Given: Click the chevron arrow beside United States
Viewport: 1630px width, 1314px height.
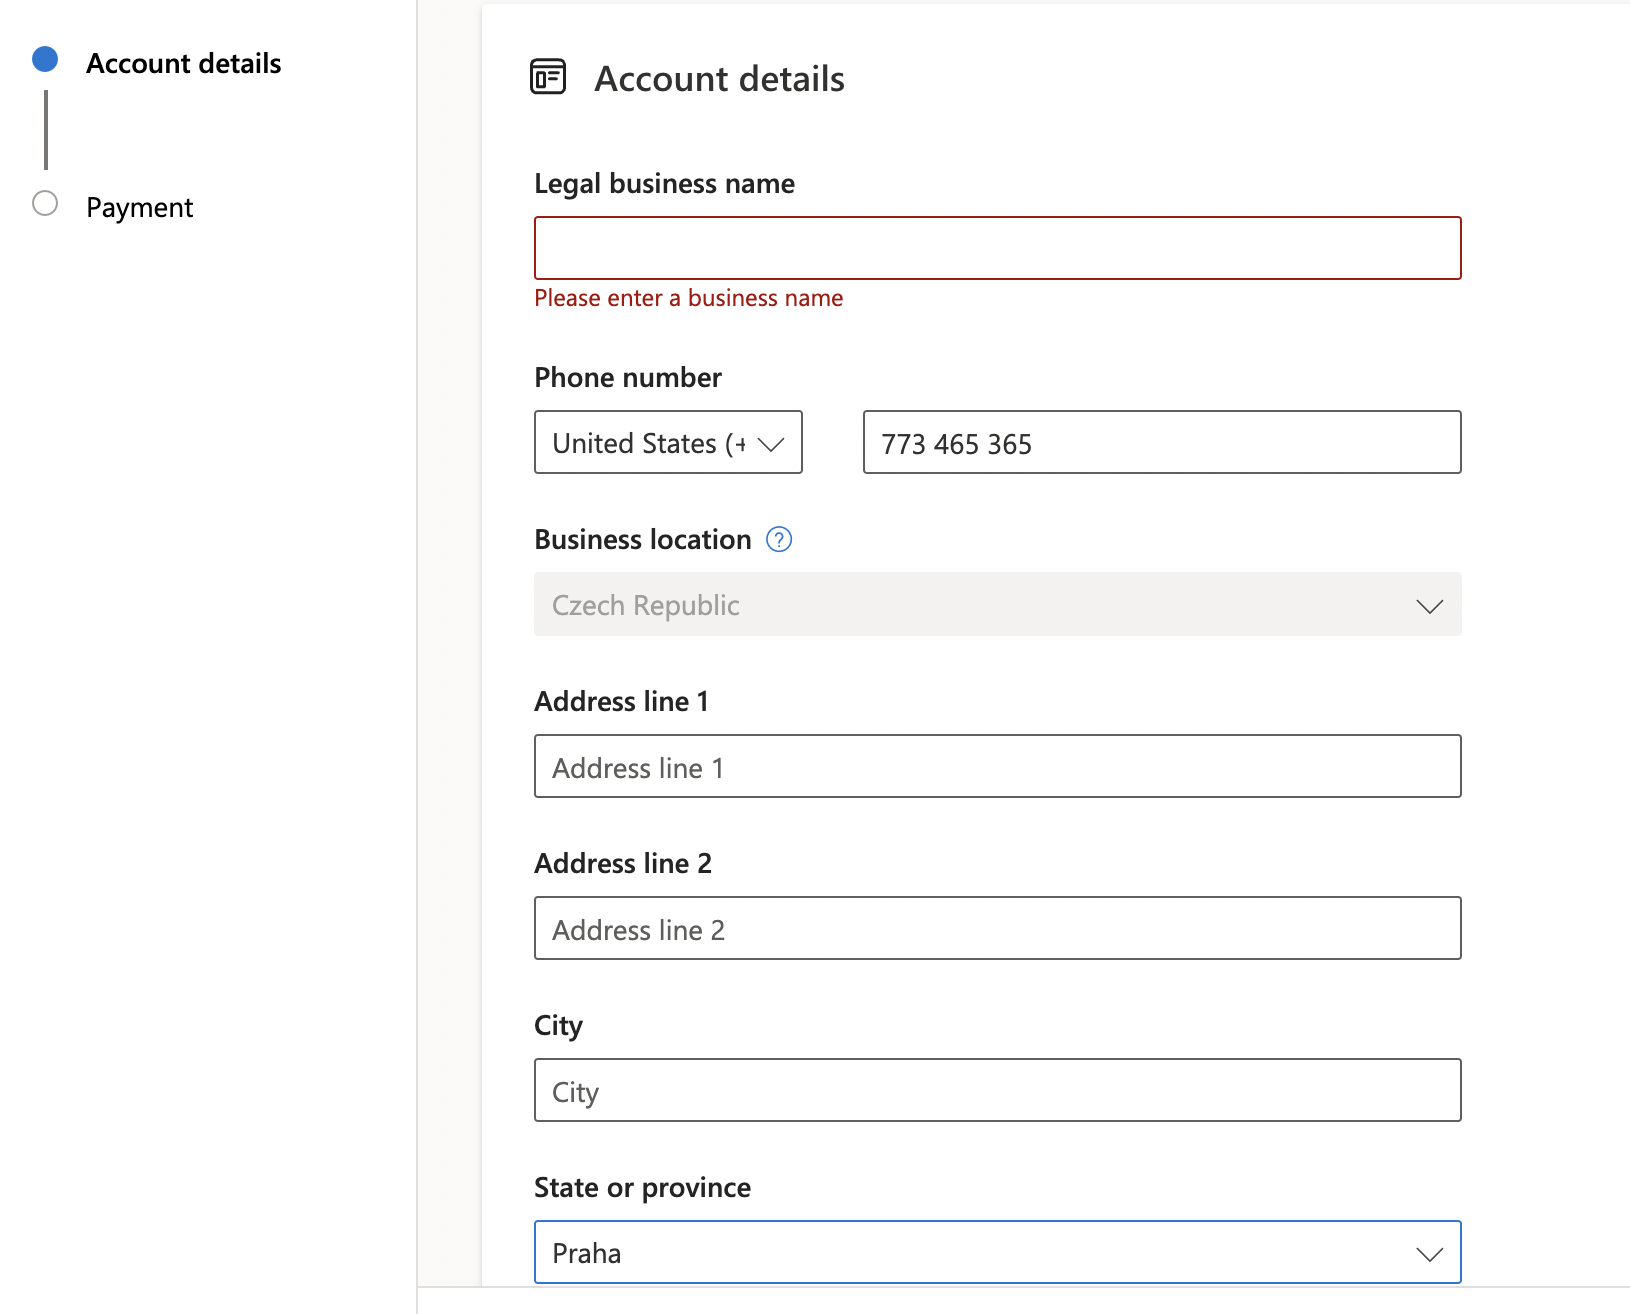Looking at the screenshot, I should 771,444.
